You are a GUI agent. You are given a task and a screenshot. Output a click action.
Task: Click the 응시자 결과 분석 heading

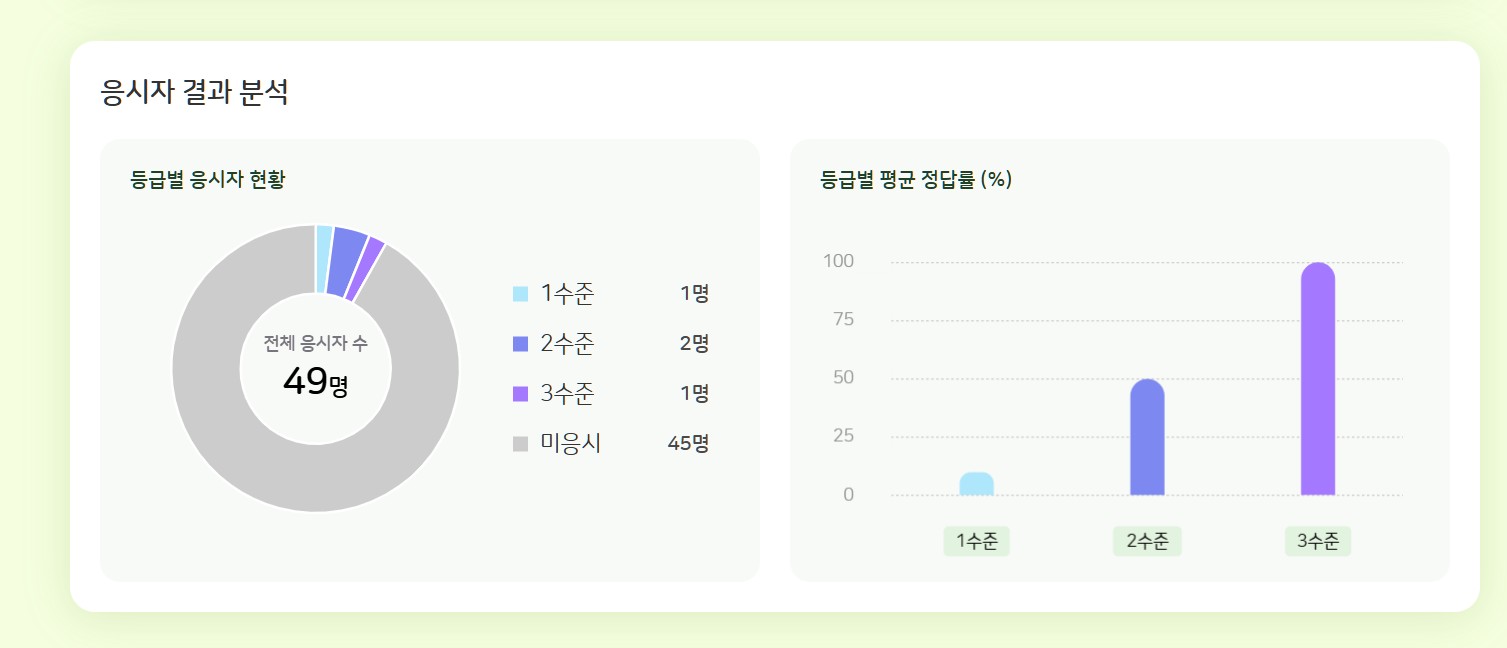point(195,93)
